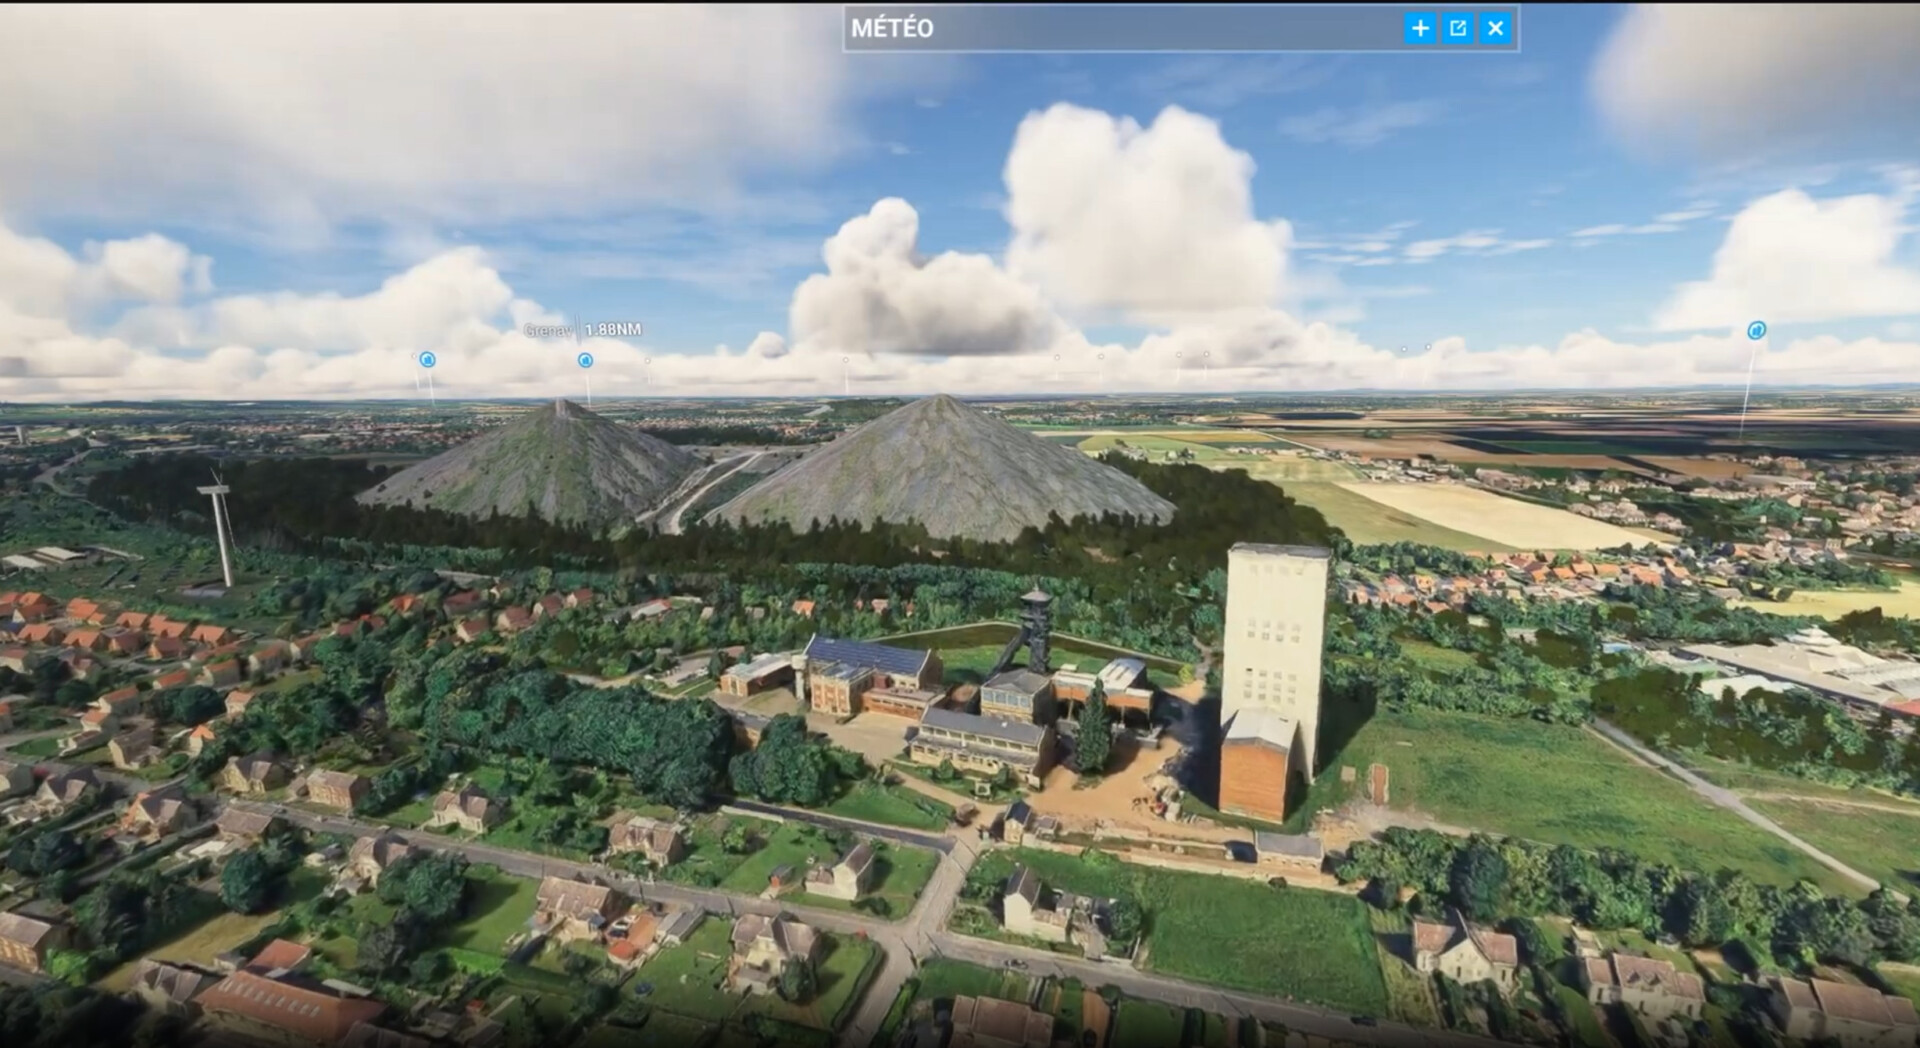Screen dimensions: 1920x1048
Task: Click the dark metal mine headframe
Action: point(1035,630)
